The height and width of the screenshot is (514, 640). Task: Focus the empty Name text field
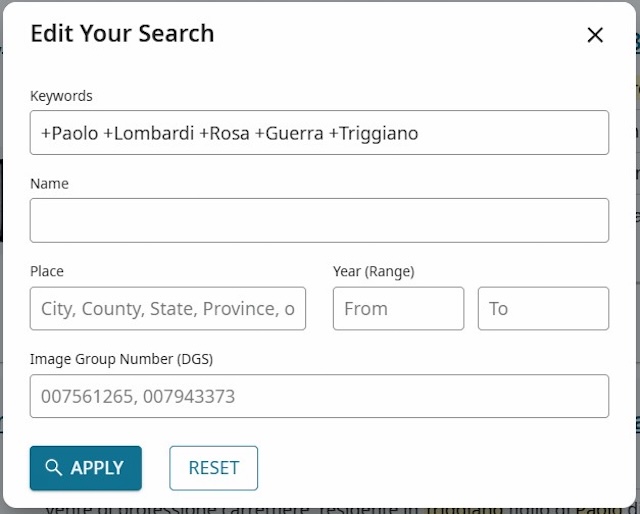pos(319,220)
